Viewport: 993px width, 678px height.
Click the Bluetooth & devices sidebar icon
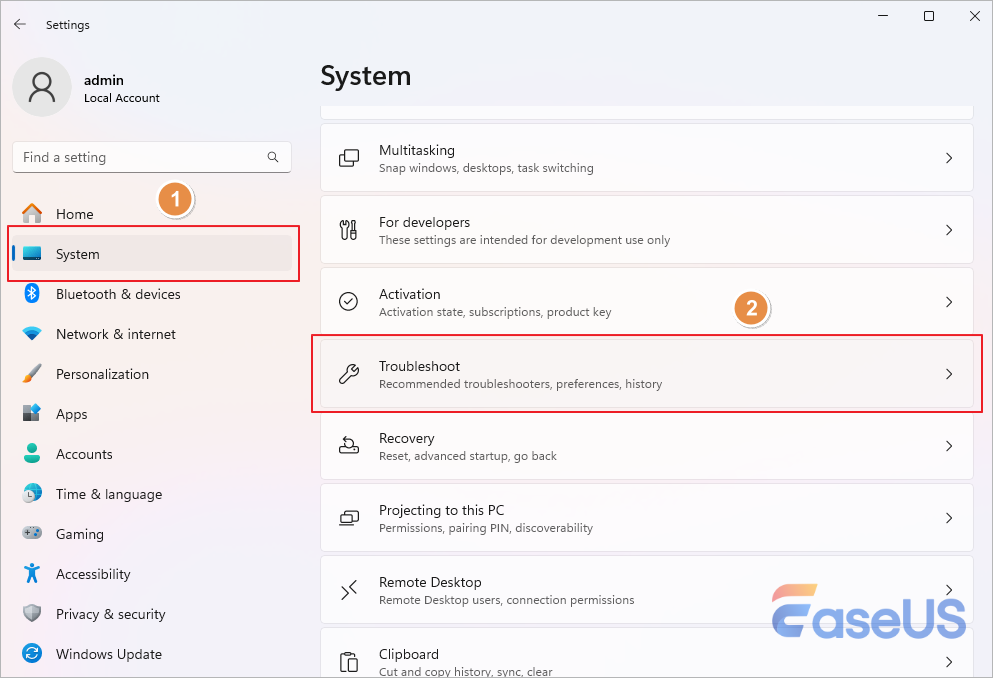click(x=32, y=294)
